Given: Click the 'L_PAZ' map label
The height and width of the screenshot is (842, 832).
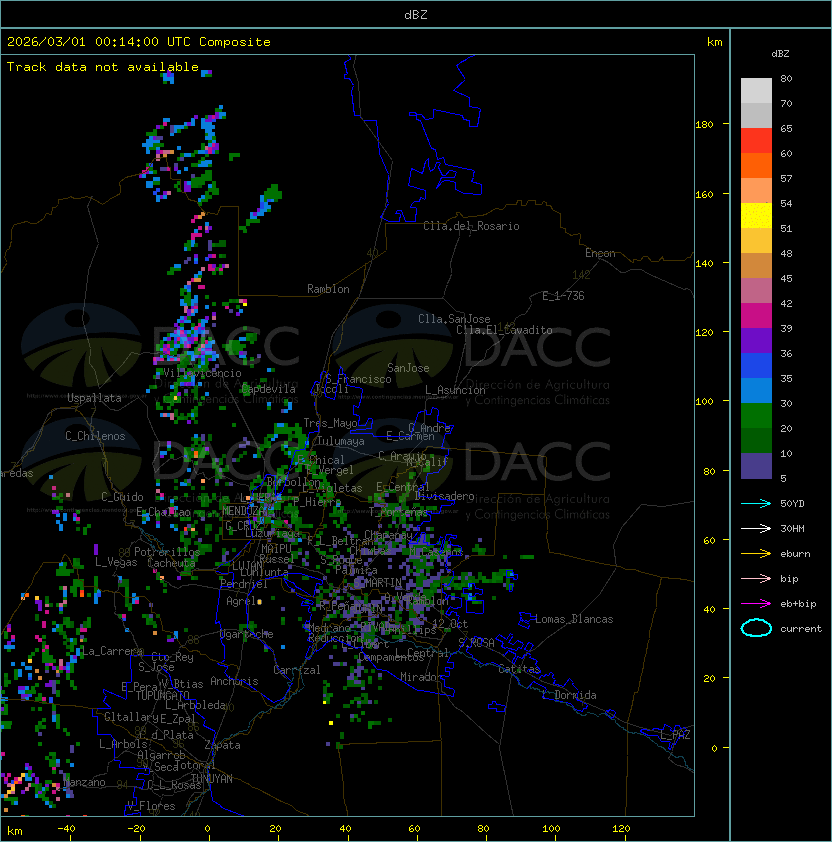Looking at the screenshot, I should point(675,735).
